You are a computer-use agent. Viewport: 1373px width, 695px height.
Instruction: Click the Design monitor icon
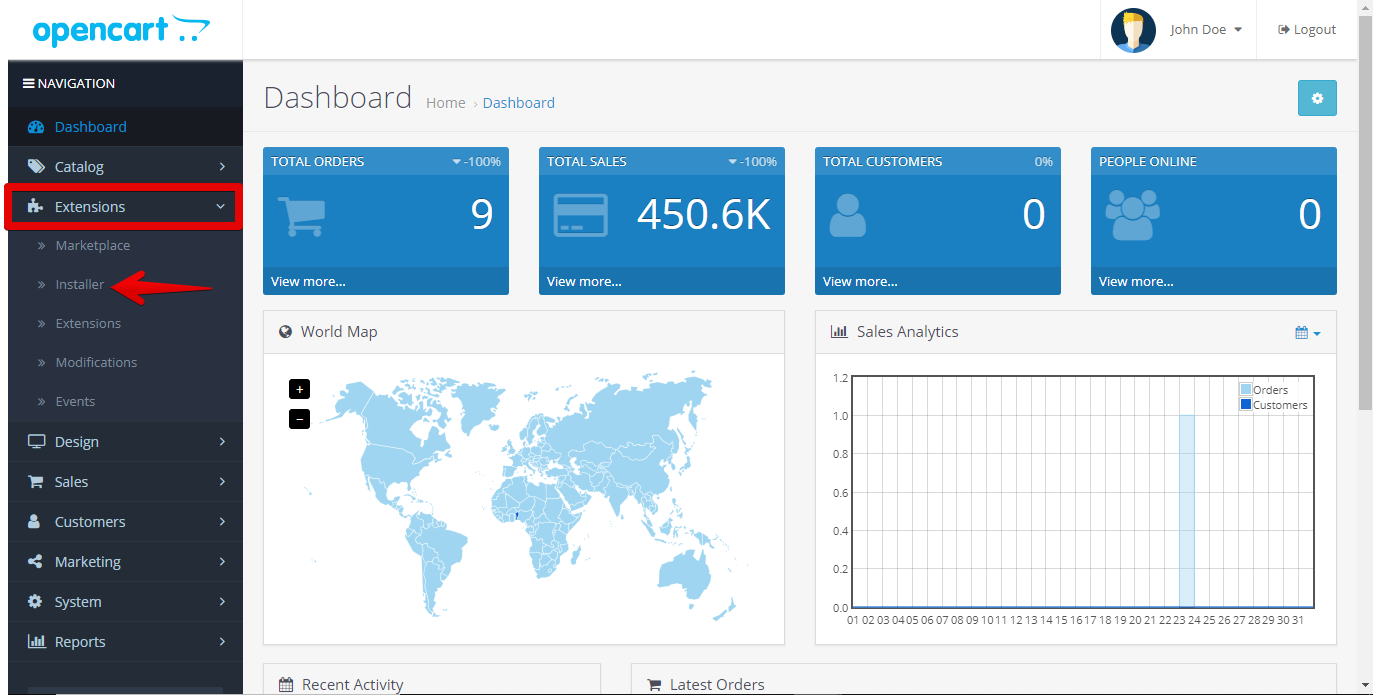pos(36,442)
